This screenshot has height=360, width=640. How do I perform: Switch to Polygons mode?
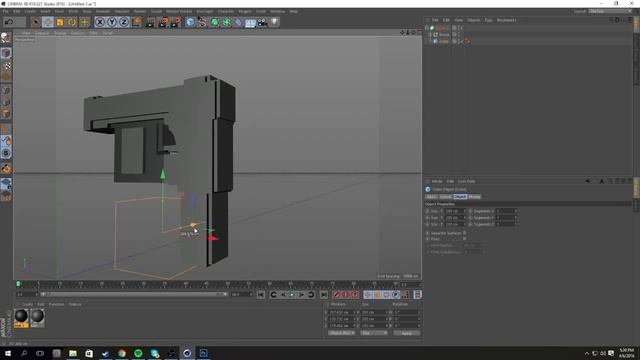(6, 114)
